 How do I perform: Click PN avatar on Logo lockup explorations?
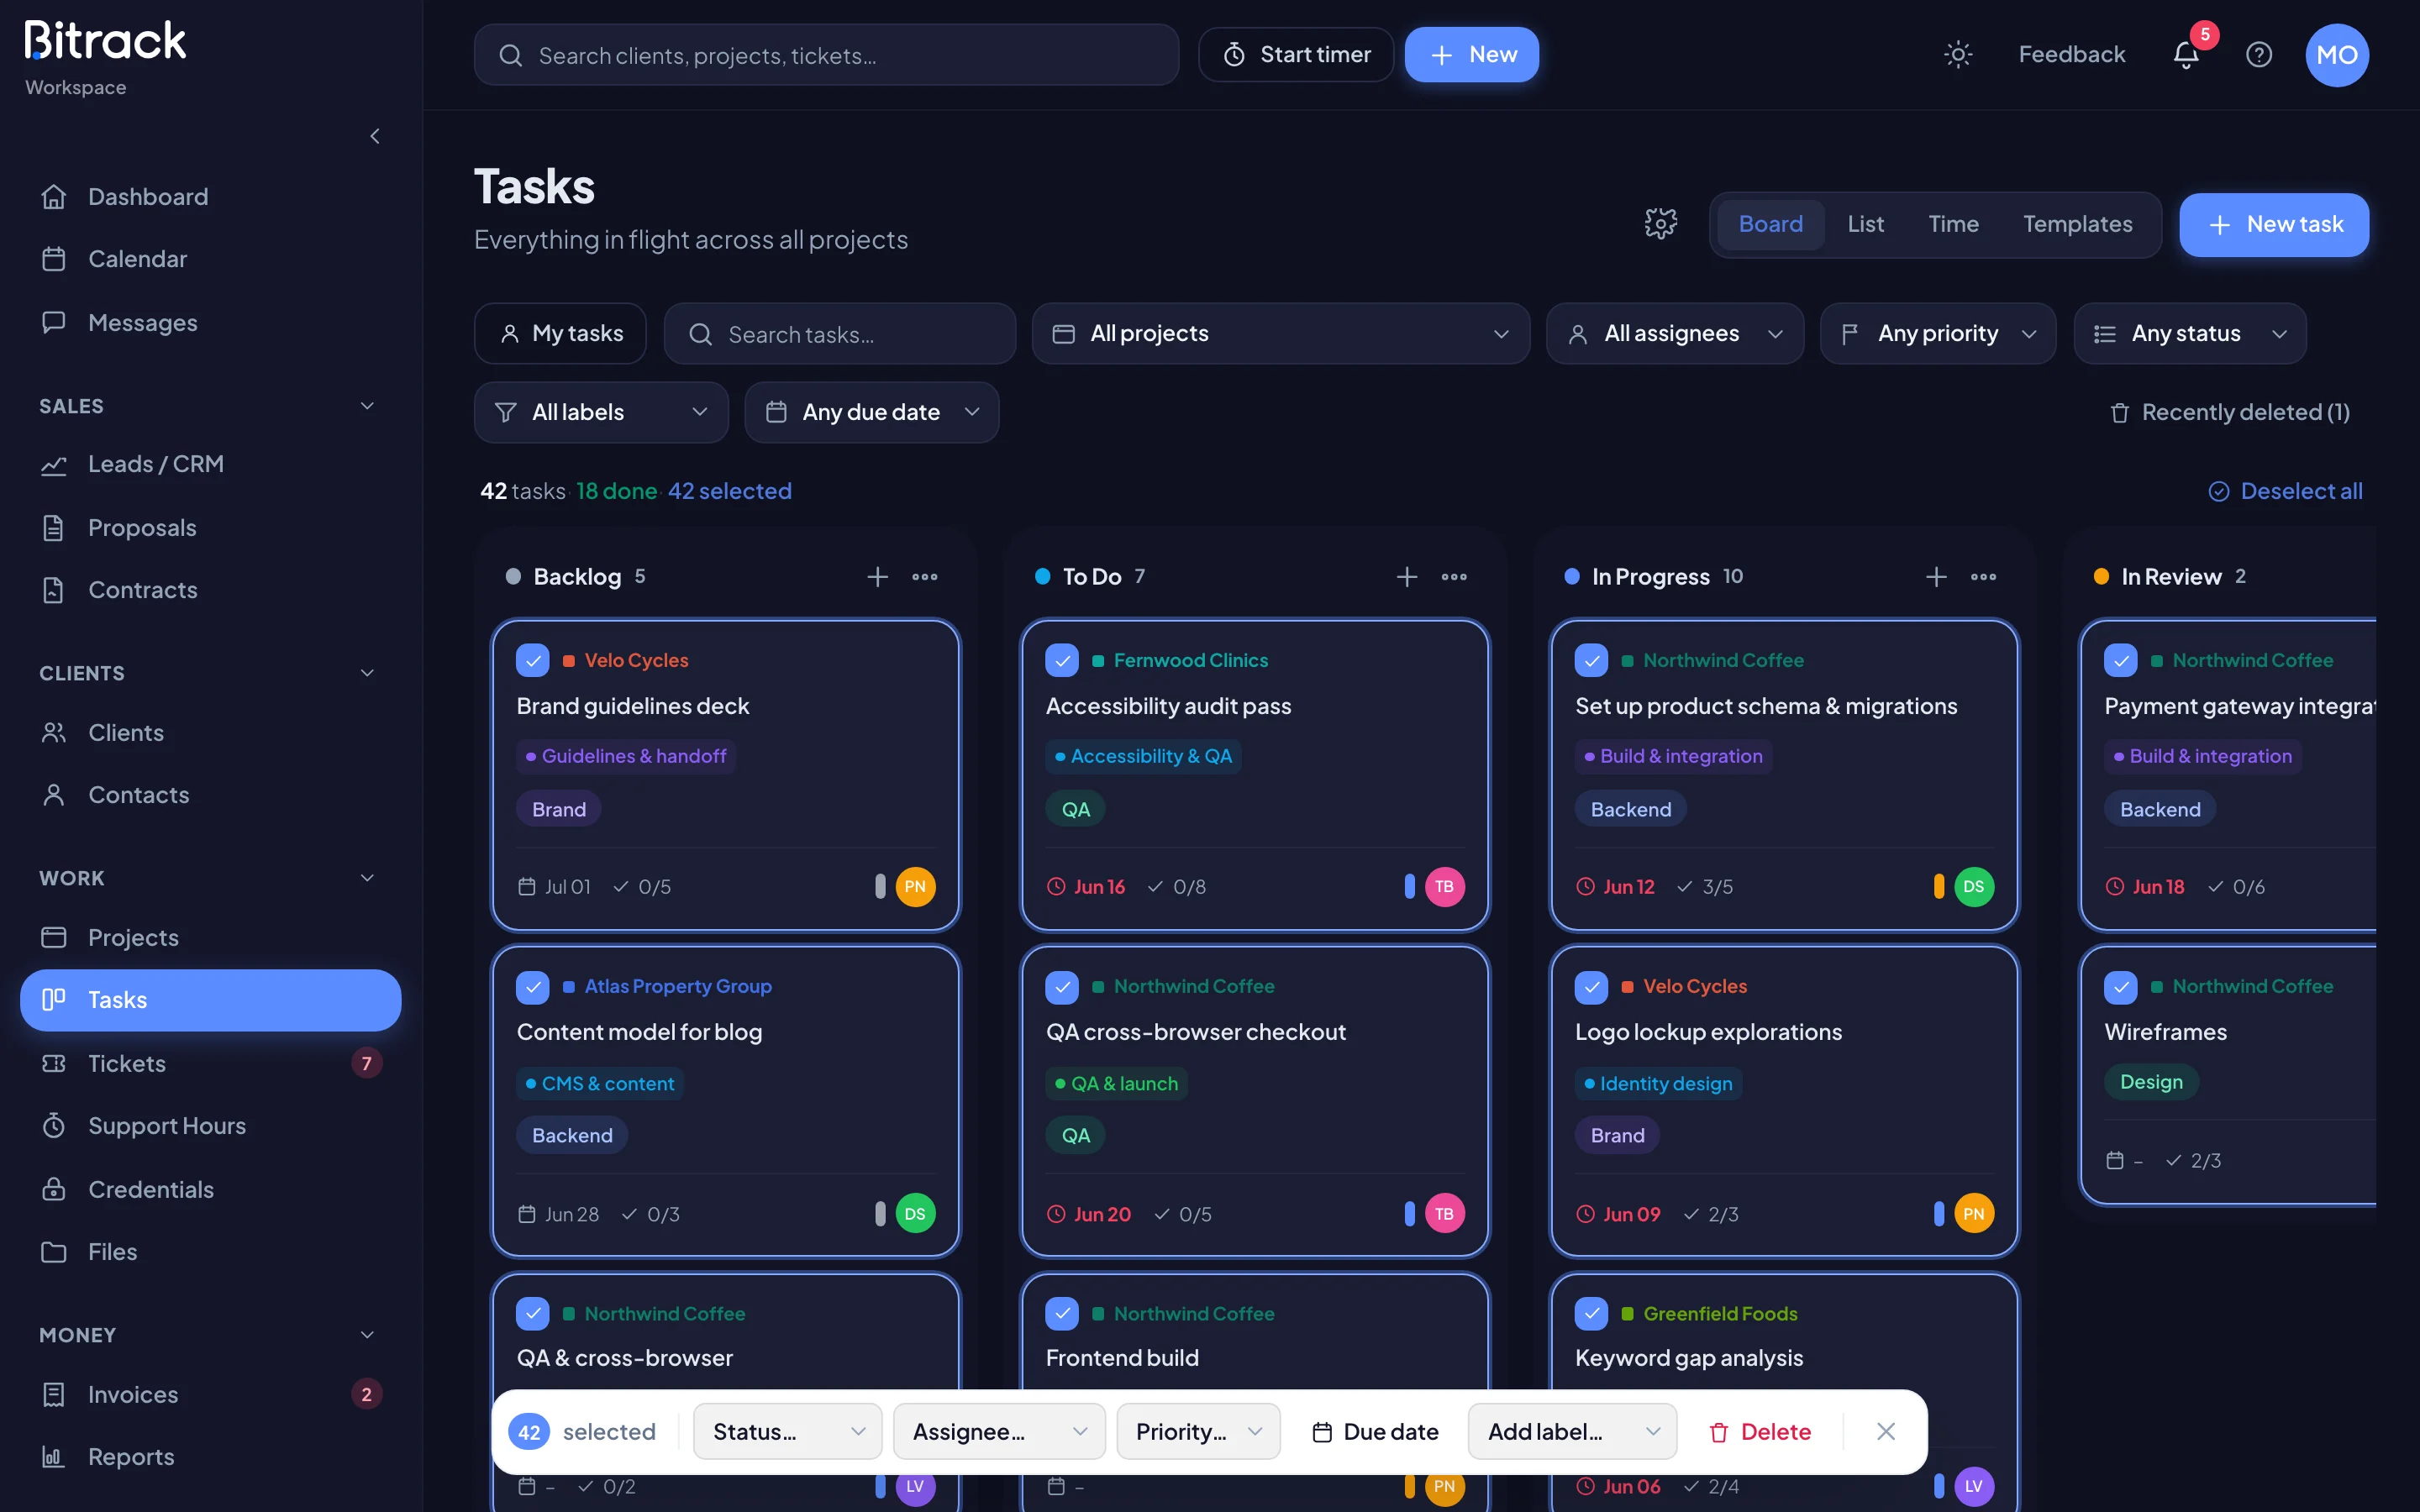point(1973,1213)
